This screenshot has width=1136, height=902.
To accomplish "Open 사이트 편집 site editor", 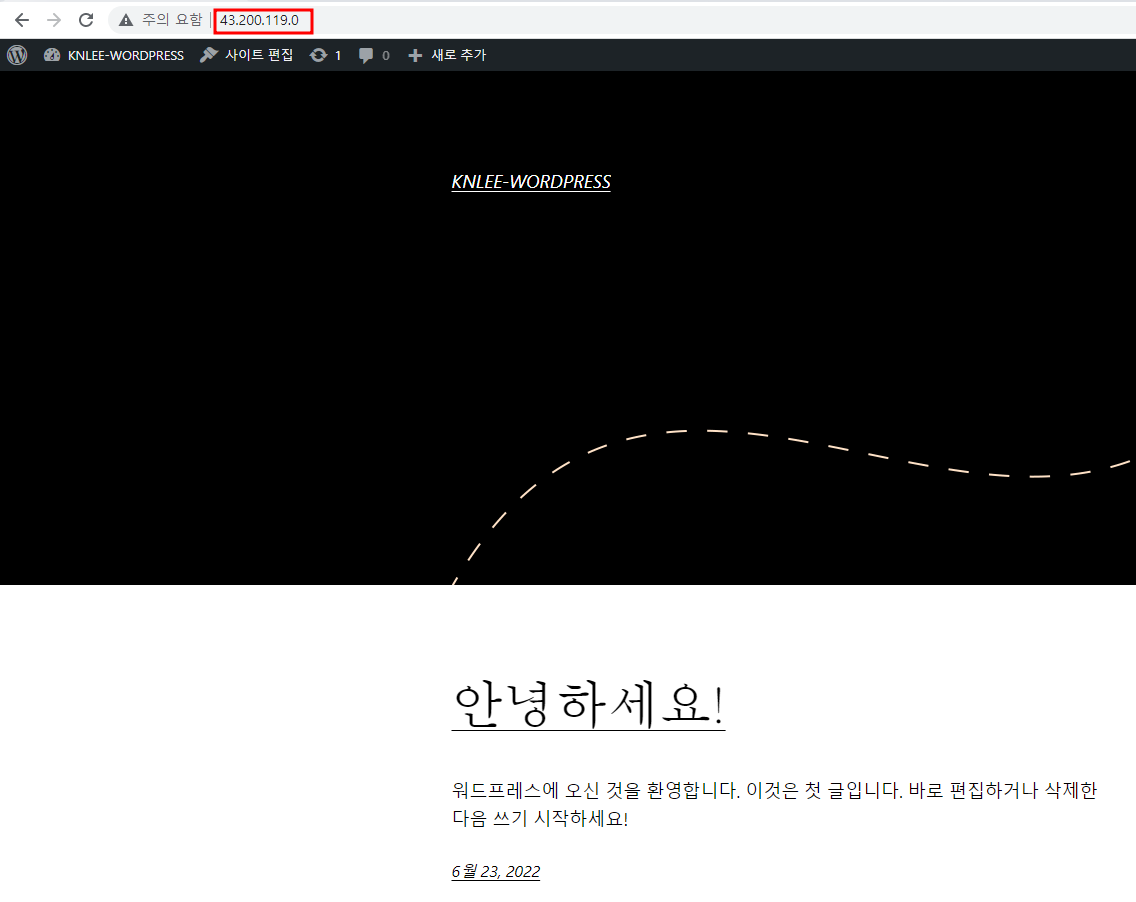I will pos(246,55).
